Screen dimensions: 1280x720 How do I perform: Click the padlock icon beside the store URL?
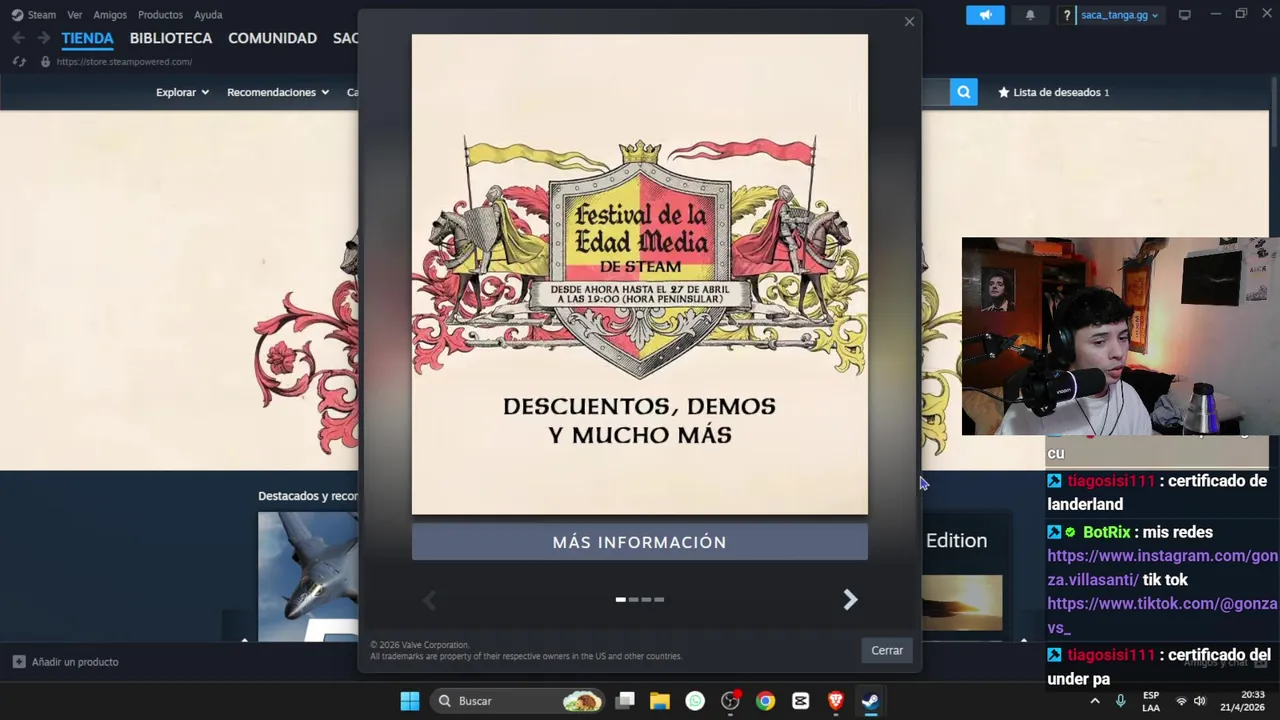point(45,62)
